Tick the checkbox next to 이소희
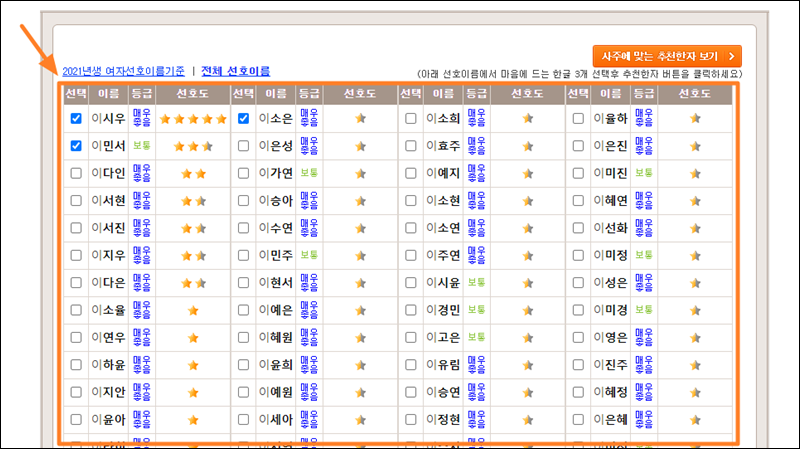Viewport: 800px width, 449px height. click(x=411, y=118)
